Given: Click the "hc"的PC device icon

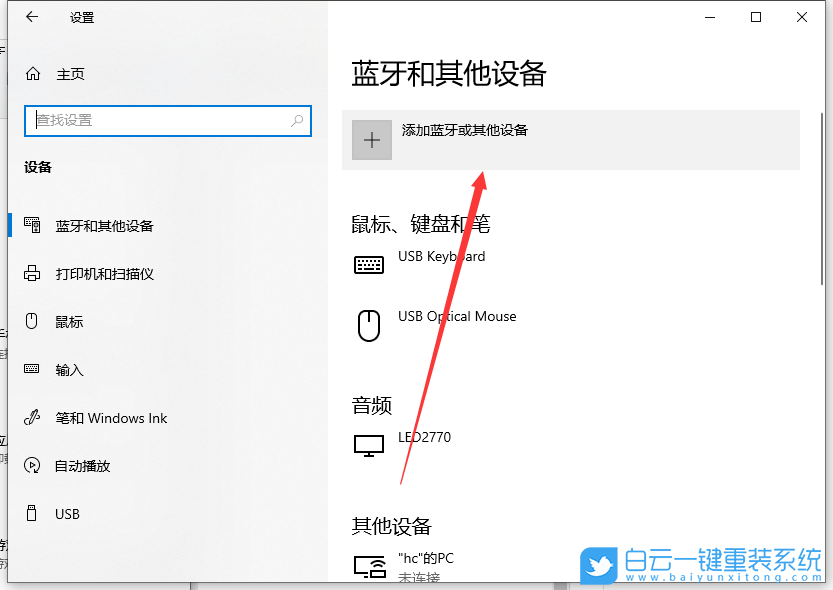Looking at the screenshot, I should [x=369, y=563].
